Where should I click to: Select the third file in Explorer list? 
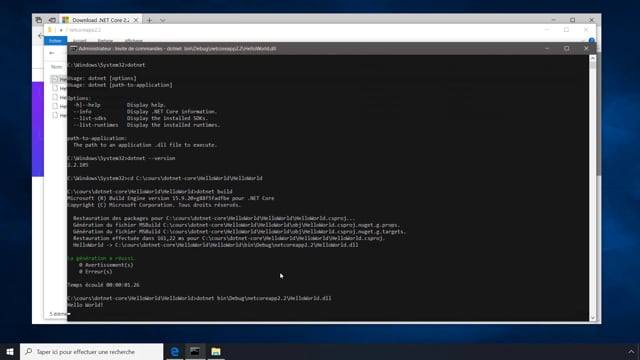click(x=59, y=97)
